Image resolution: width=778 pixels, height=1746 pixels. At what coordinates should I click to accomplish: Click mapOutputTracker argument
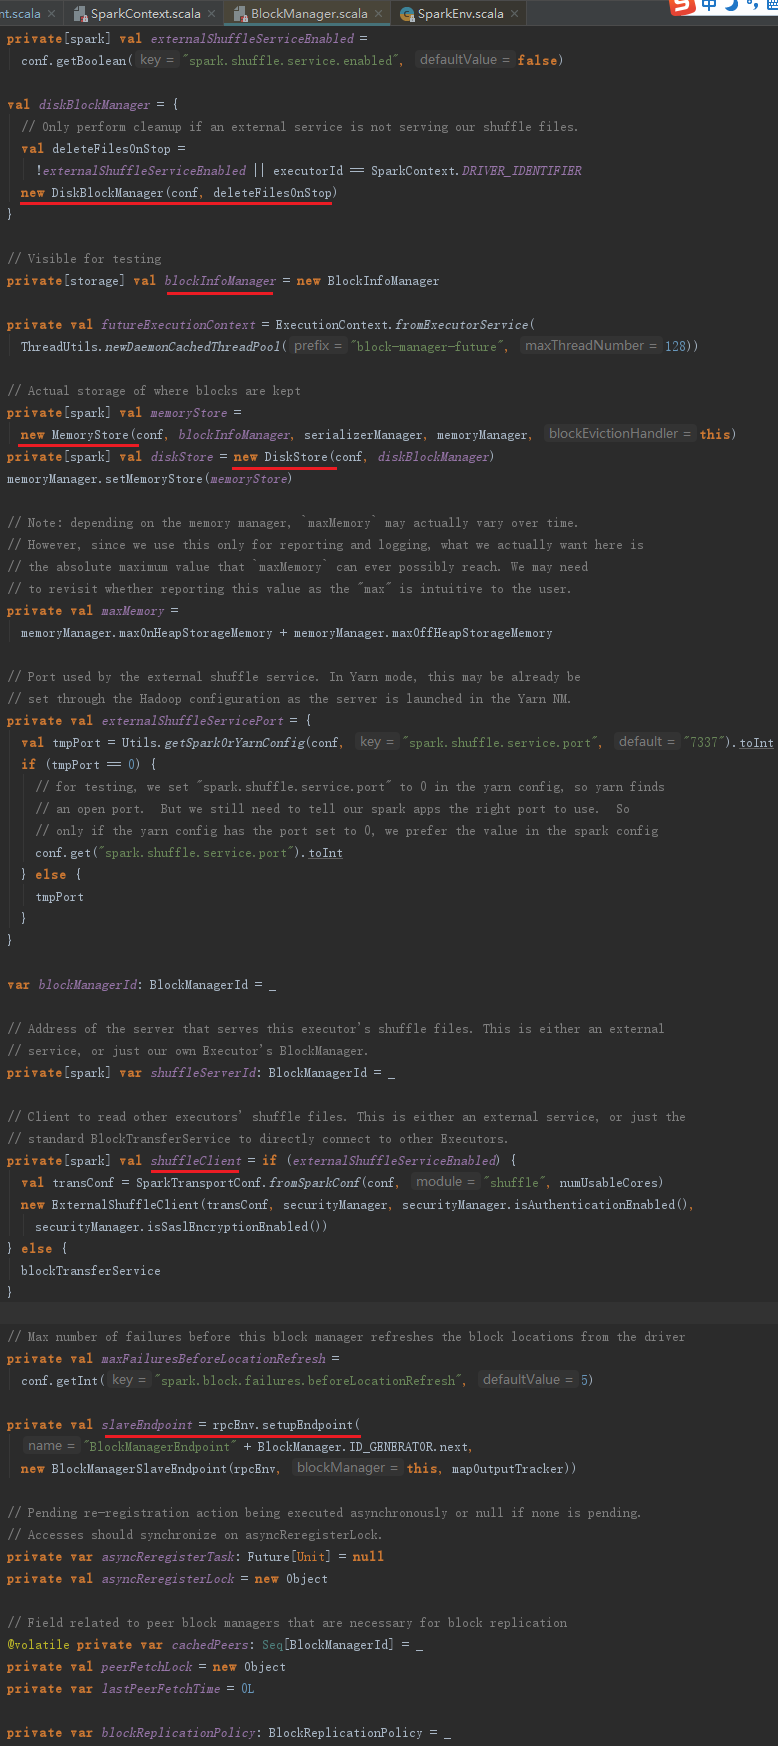[x=507, y=1469]
